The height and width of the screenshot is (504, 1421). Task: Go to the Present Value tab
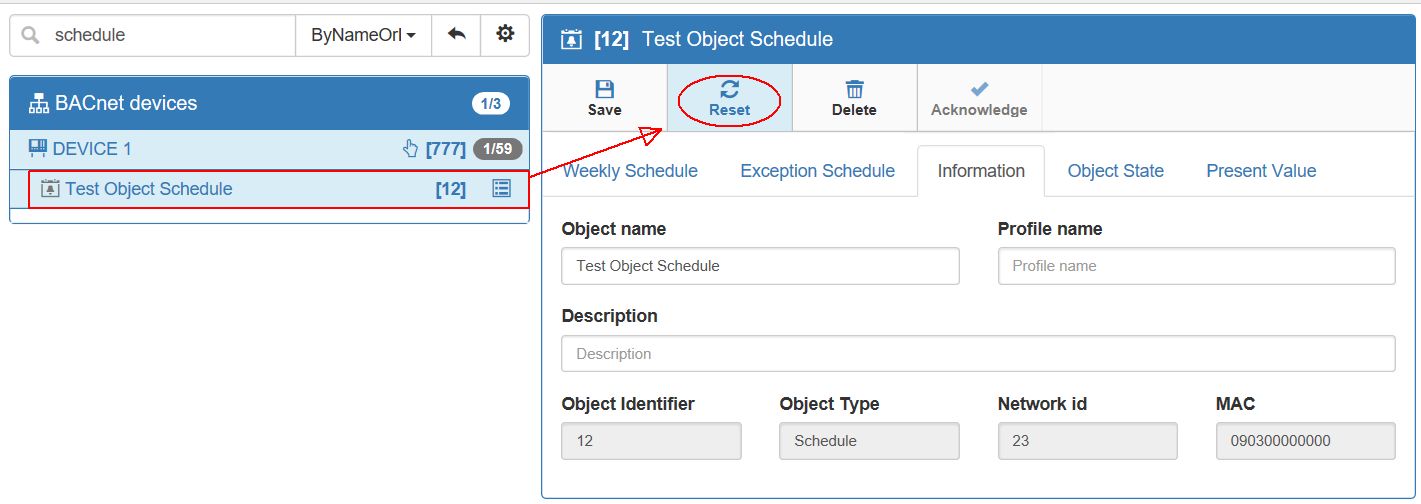(1261, 171)
